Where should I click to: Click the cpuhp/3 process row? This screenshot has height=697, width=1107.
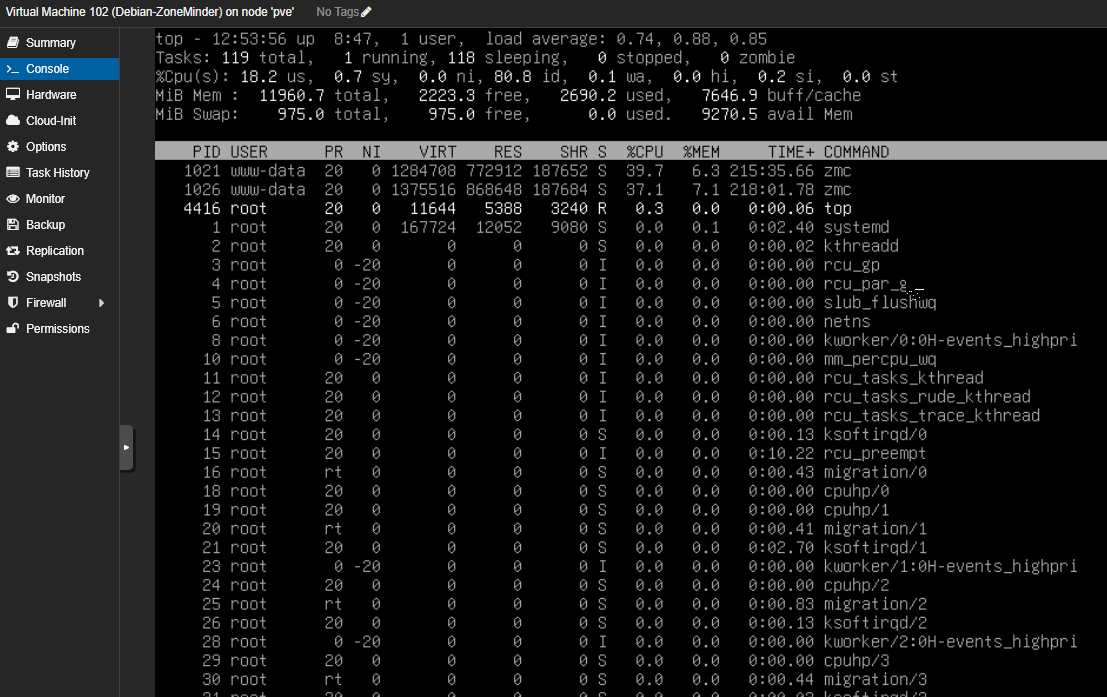[x=546, y=660]
